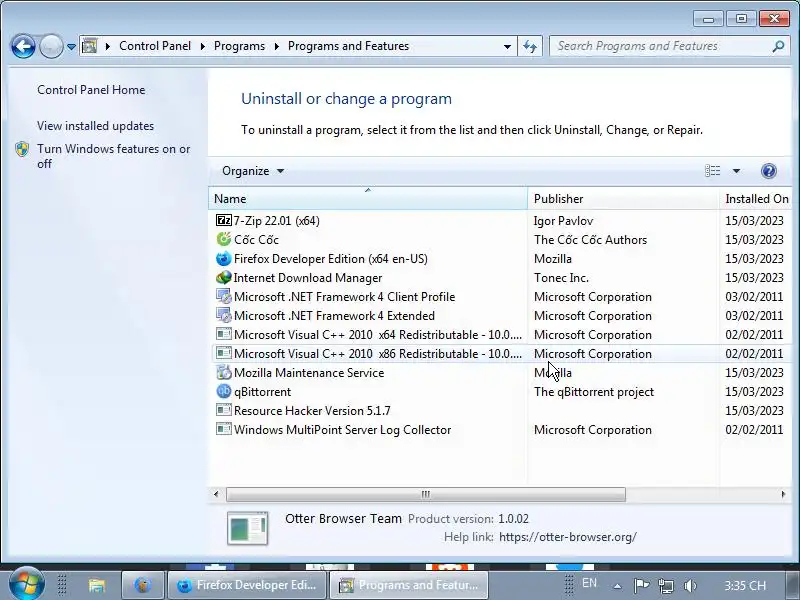
Task: Click the Windows MultiPoint Server Log Collector icon
Action: click(223, 429)
